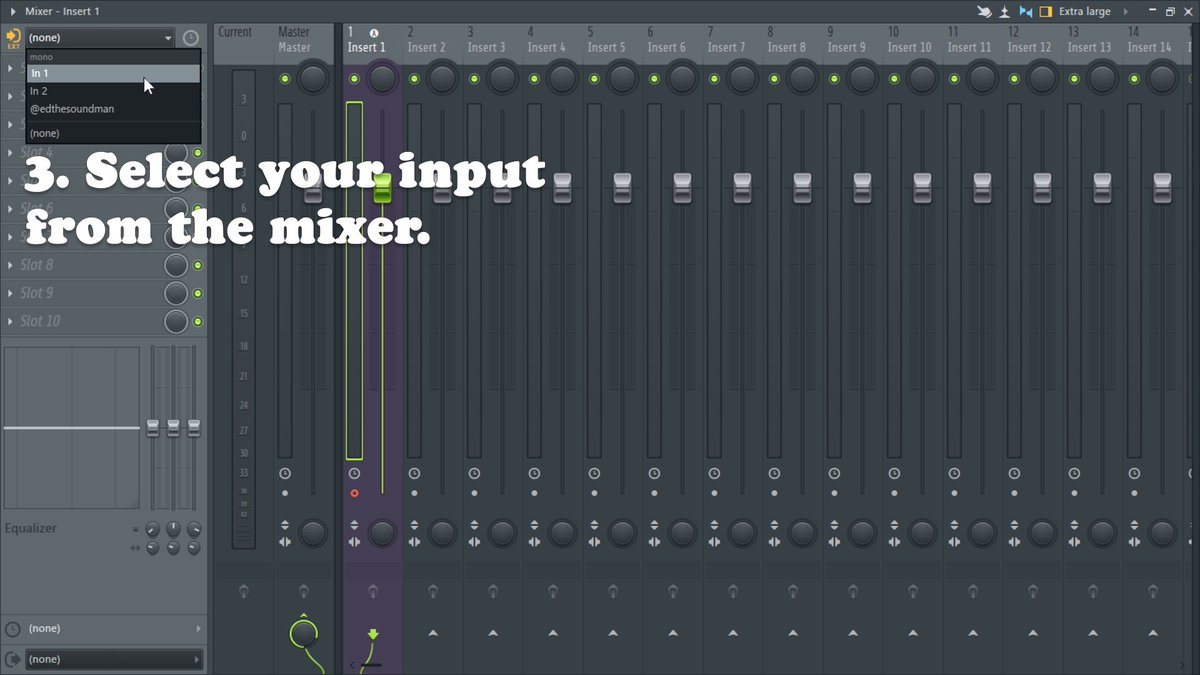1200x675 pixels.
Task: Enable Insert 2 route to Master arrow
Action: [433, 633]
